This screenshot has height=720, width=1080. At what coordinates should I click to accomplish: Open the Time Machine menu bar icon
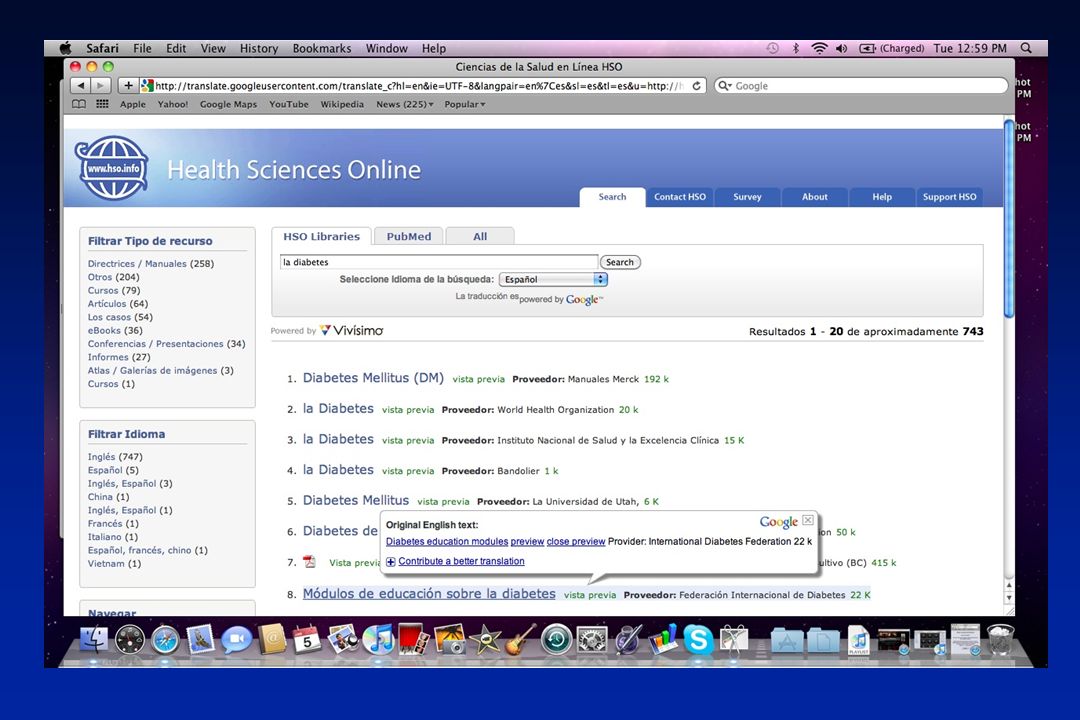coord(773,48)
